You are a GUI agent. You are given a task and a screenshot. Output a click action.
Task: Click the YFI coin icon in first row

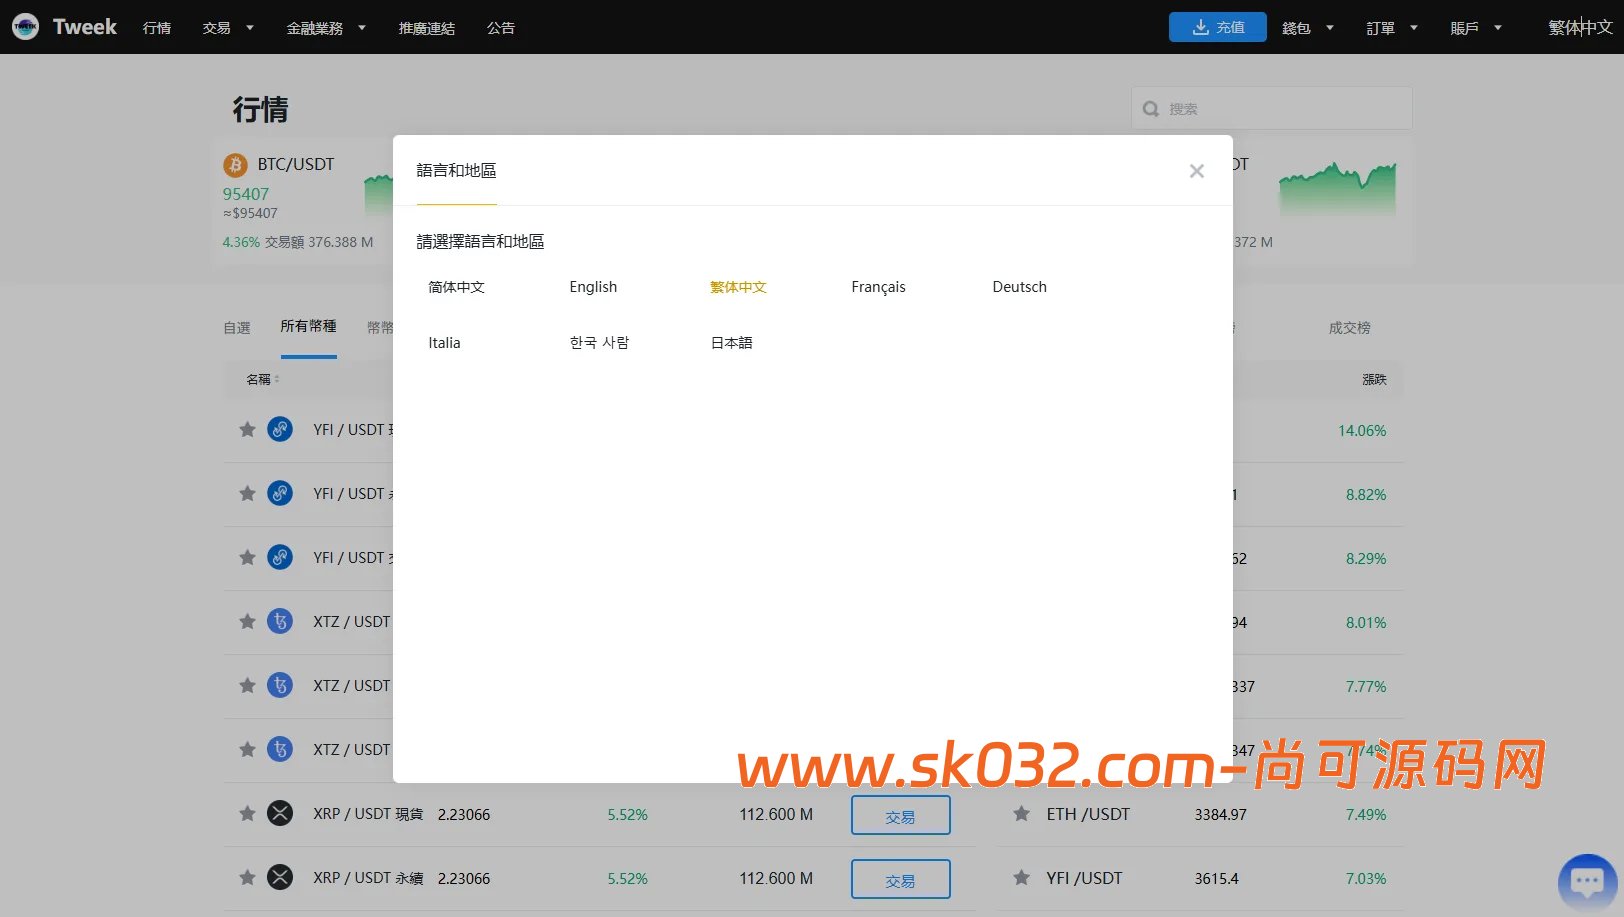click(x=280, y=429)
